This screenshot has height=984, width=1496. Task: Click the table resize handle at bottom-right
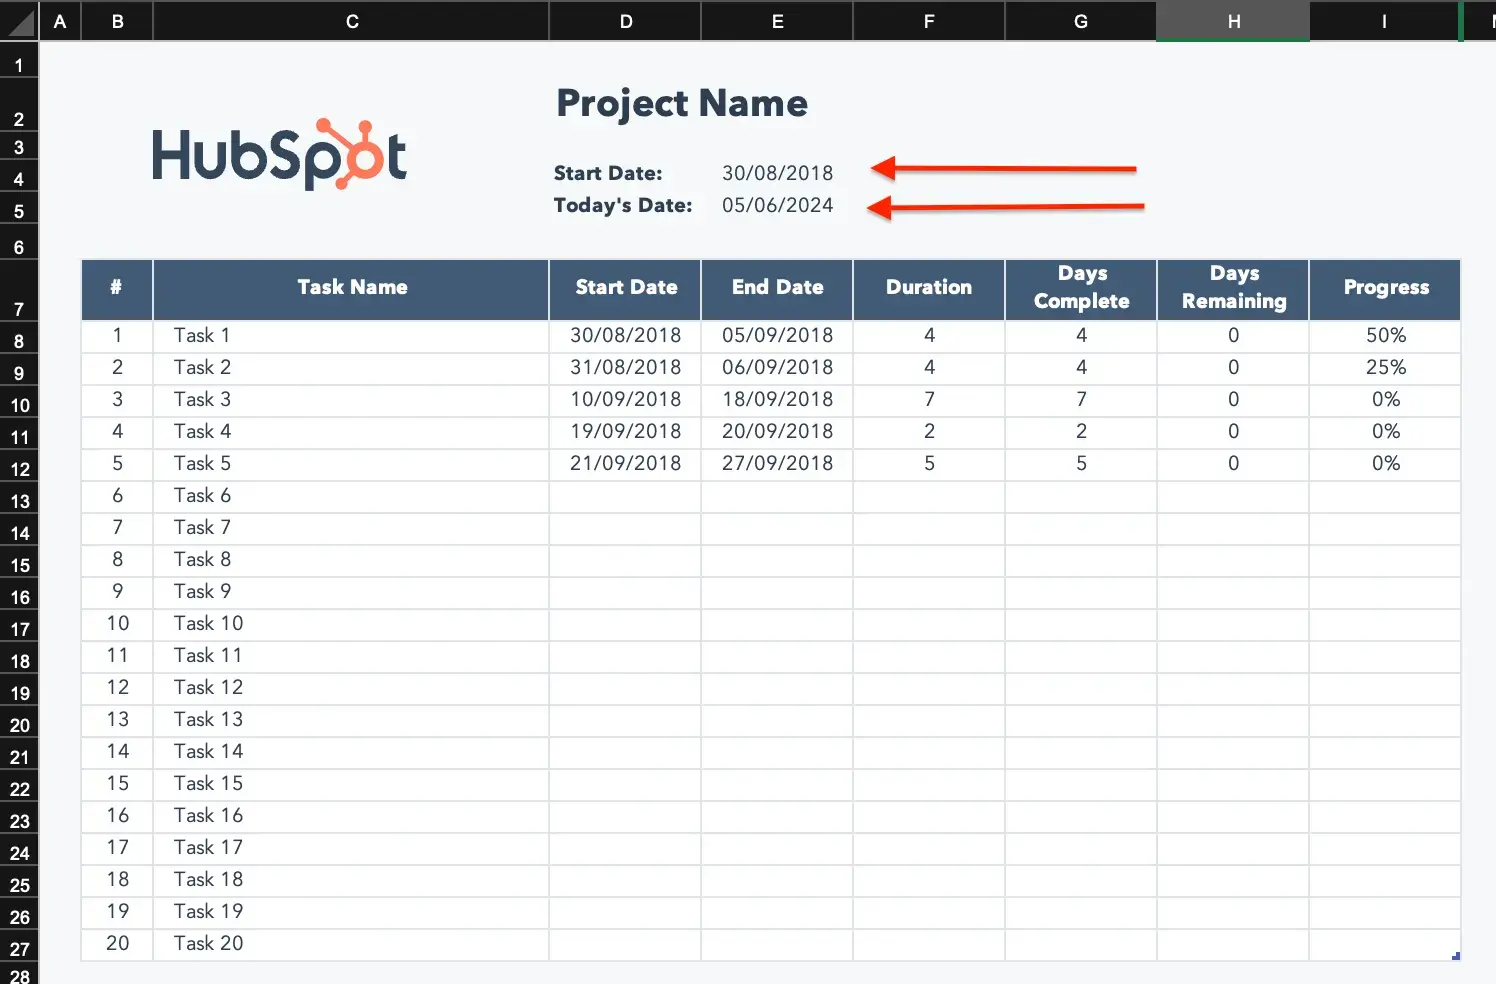1456,957
